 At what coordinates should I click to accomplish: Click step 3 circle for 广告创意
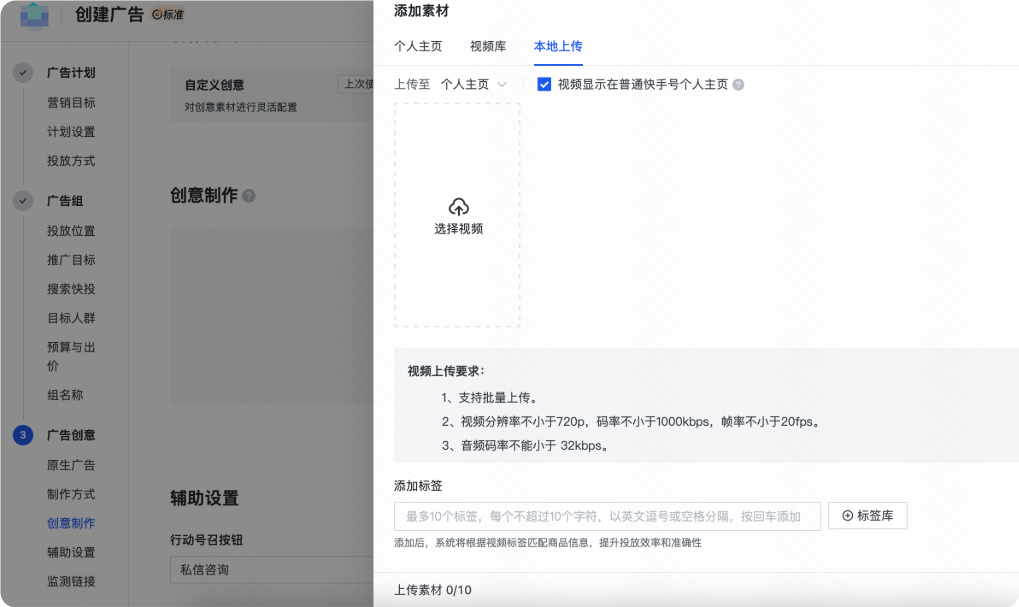point(23,435)
